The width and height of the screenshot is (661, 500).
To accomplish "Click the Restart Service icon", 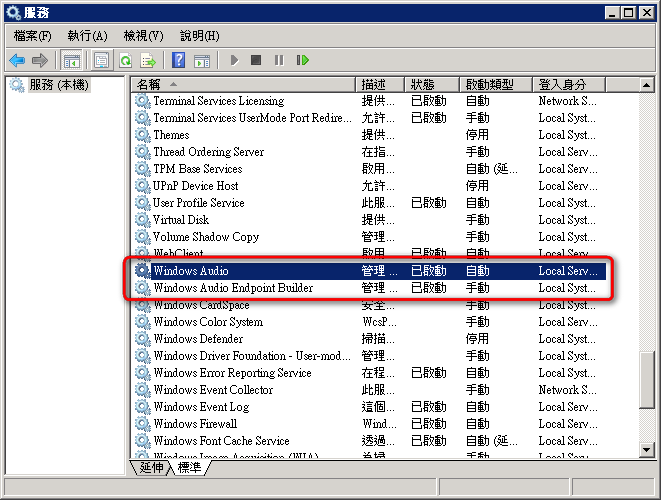I will coord(302,60).
